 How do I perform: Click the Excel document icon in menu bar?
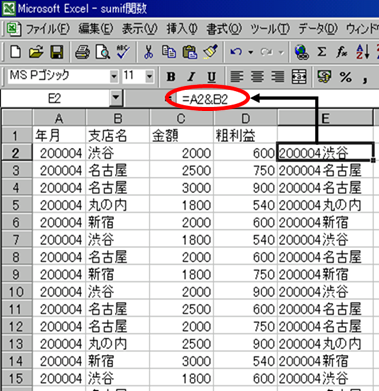14,29
